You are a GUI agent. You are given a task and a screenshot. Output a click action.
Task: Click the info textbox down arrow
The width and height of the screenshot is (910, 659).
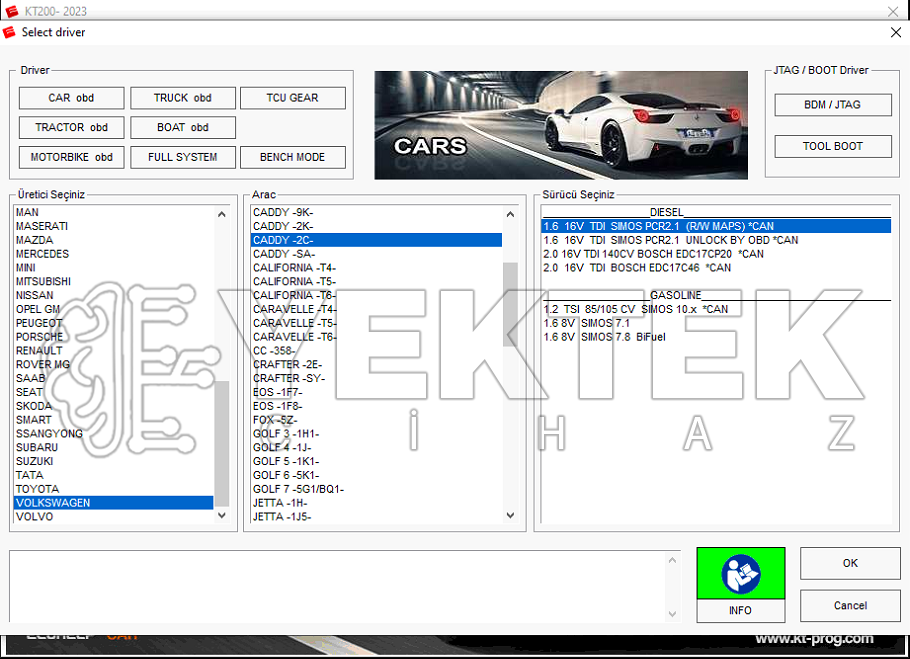pyautogui.click(x=672, y=614)
